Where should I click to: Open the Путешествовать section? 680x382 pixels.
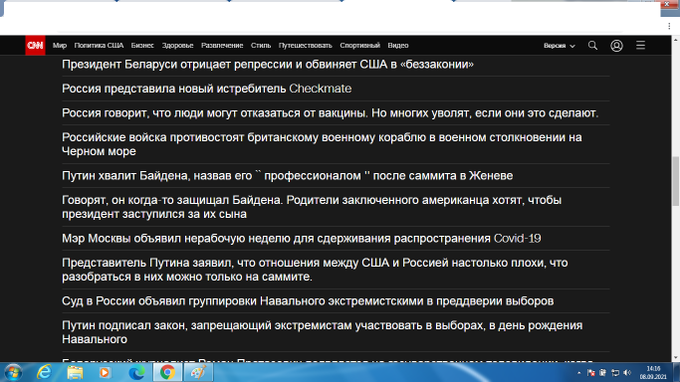305,46
